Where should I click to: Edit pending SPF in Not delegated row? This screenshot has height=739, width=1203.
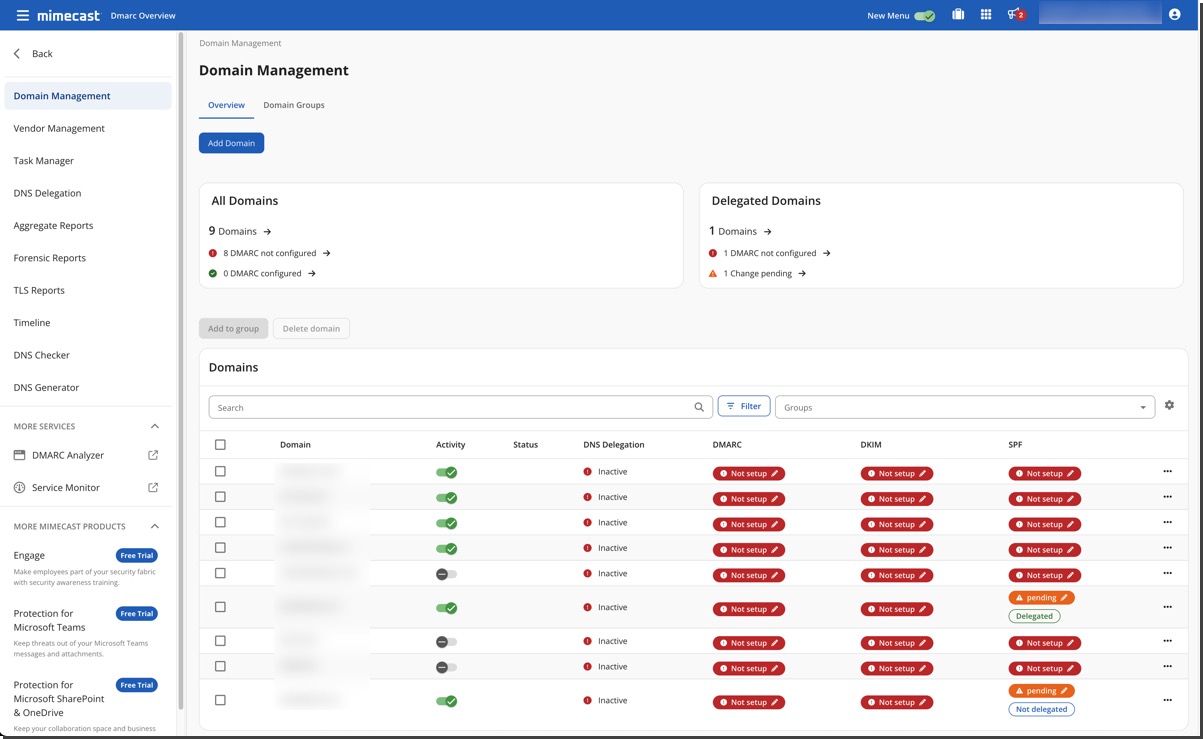coord(1064,691)
